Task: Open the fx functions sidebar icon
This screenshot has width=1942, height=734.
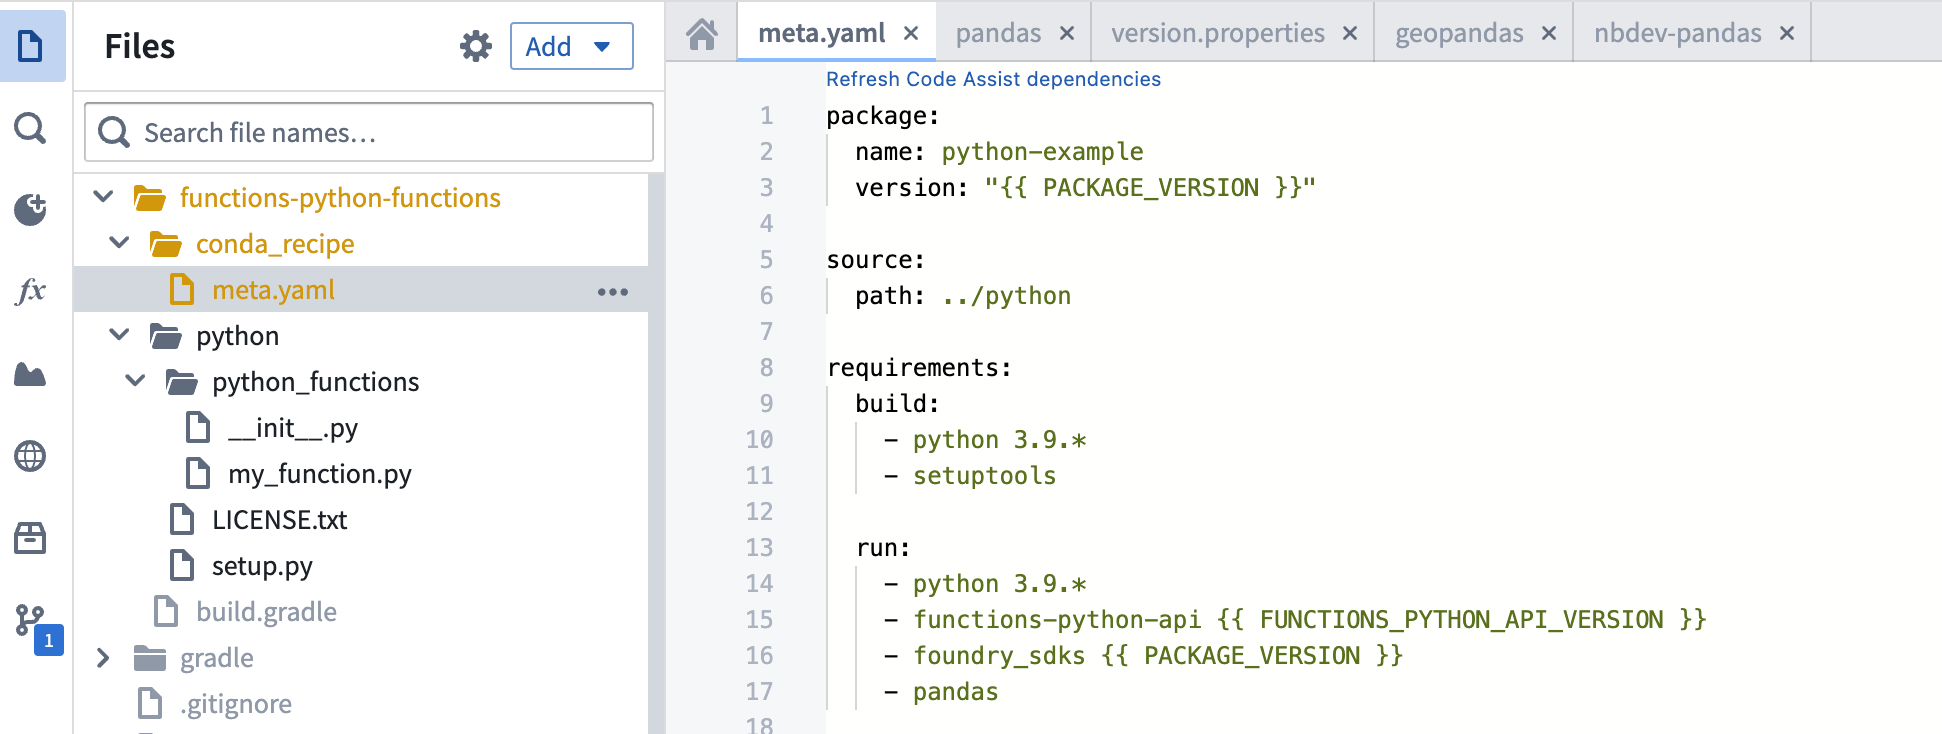Action: click(x=31, y=291)
